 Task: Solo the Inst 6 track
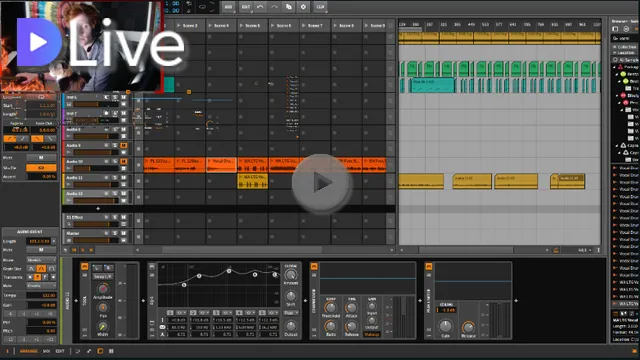click(x=115, y=97)
